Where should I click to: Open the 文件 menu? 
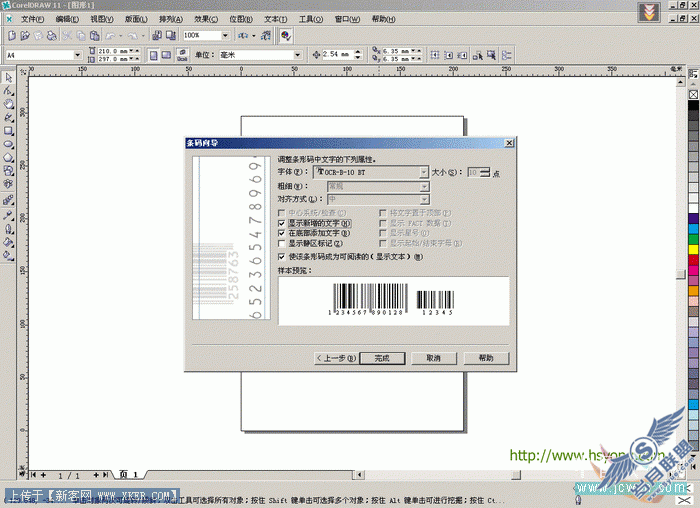tap(33, 19)
